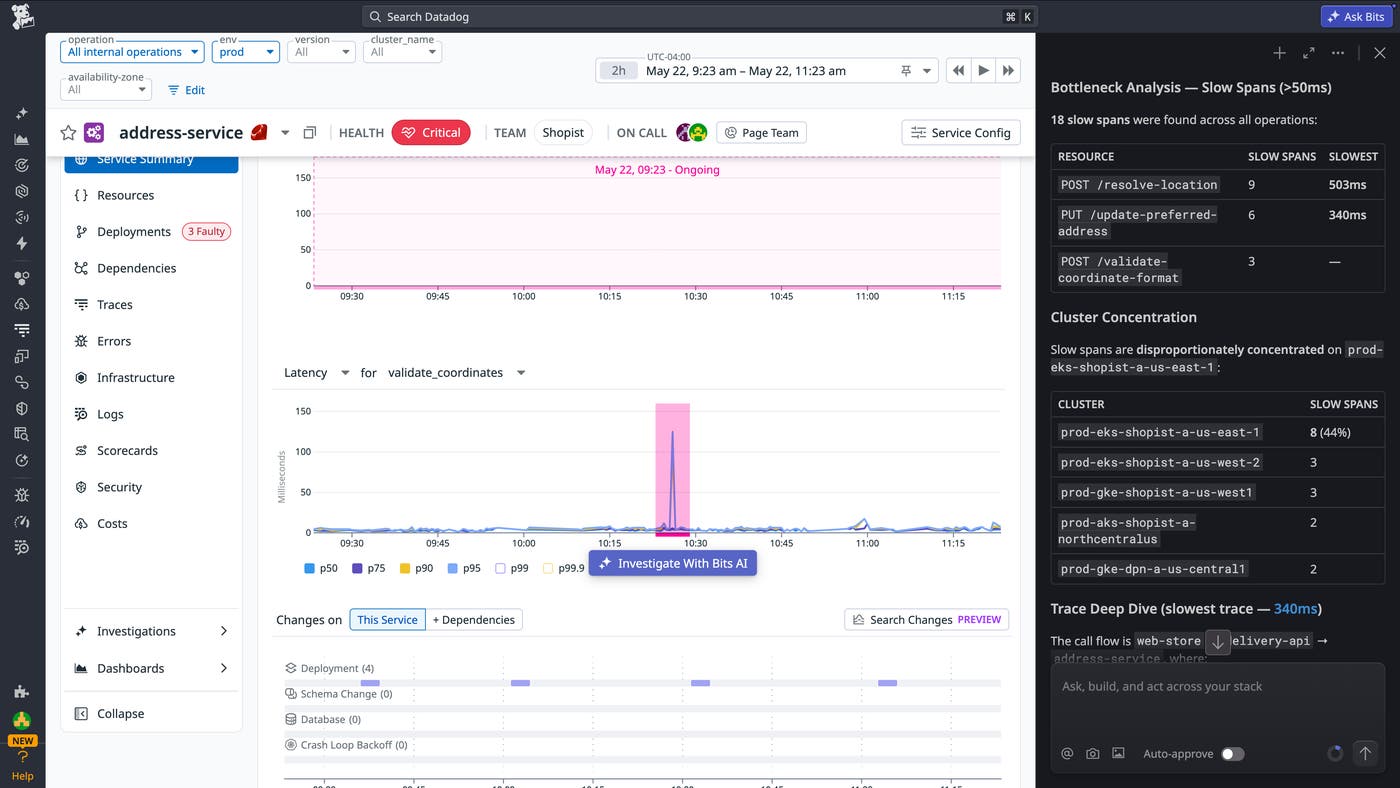1400x788 pixels.
Task: Toggle the p90 latency series
Action: (416, 568)
